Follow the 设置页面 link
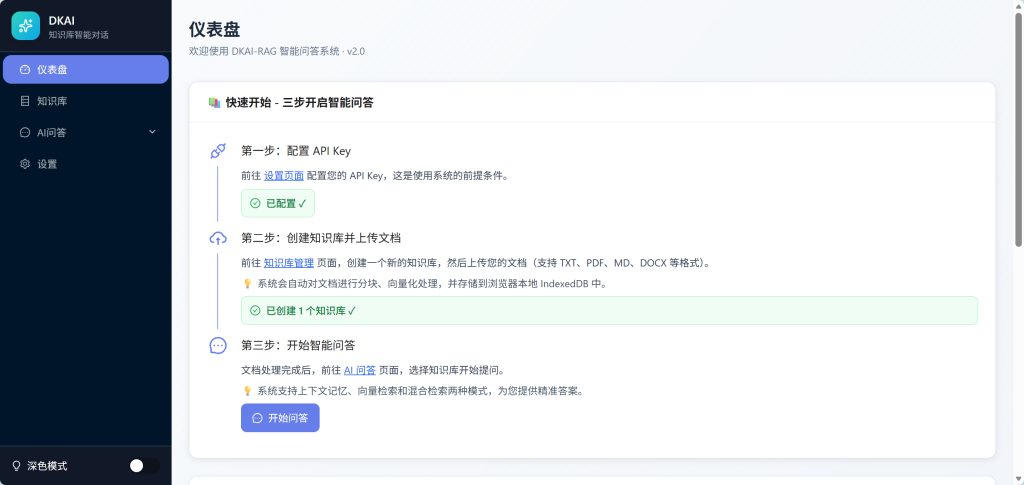The image size is (1024, 485). coord(283,176)
